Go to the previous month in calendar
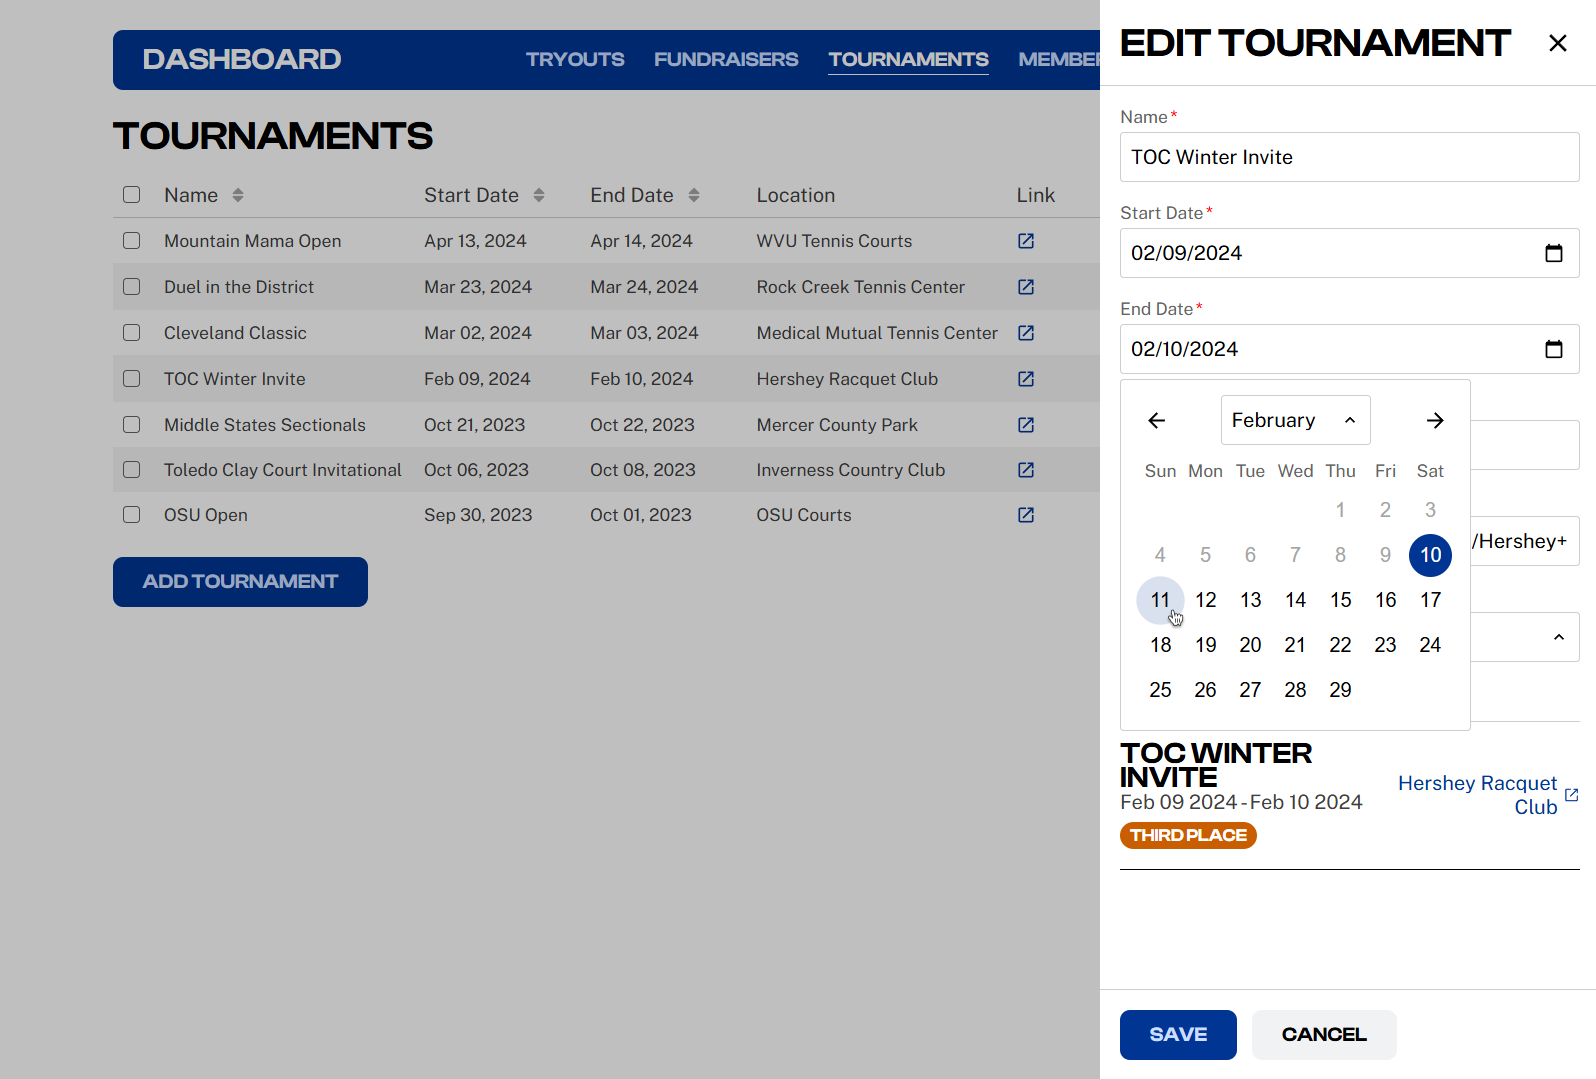This screenshot has height=1079, width=1596. (x=1157, y=420)
